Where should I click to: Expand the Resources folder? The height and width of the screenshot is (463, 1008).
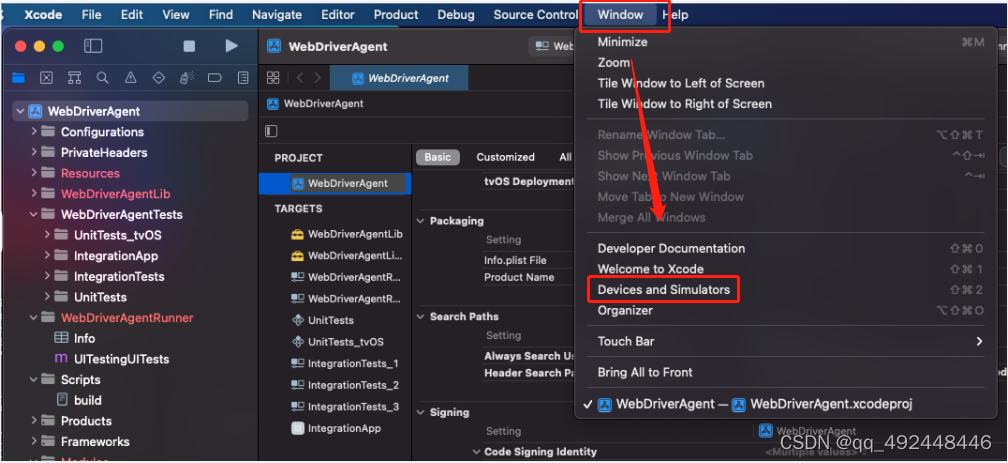coord(34,173)
